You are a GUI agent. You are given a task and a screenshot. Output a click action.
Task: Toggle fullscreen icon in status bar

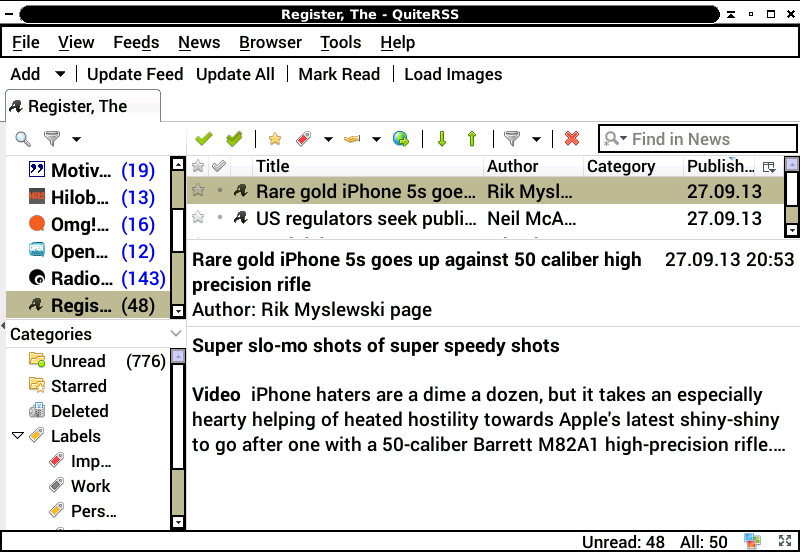pyautogui.click(x=785, y=541)
